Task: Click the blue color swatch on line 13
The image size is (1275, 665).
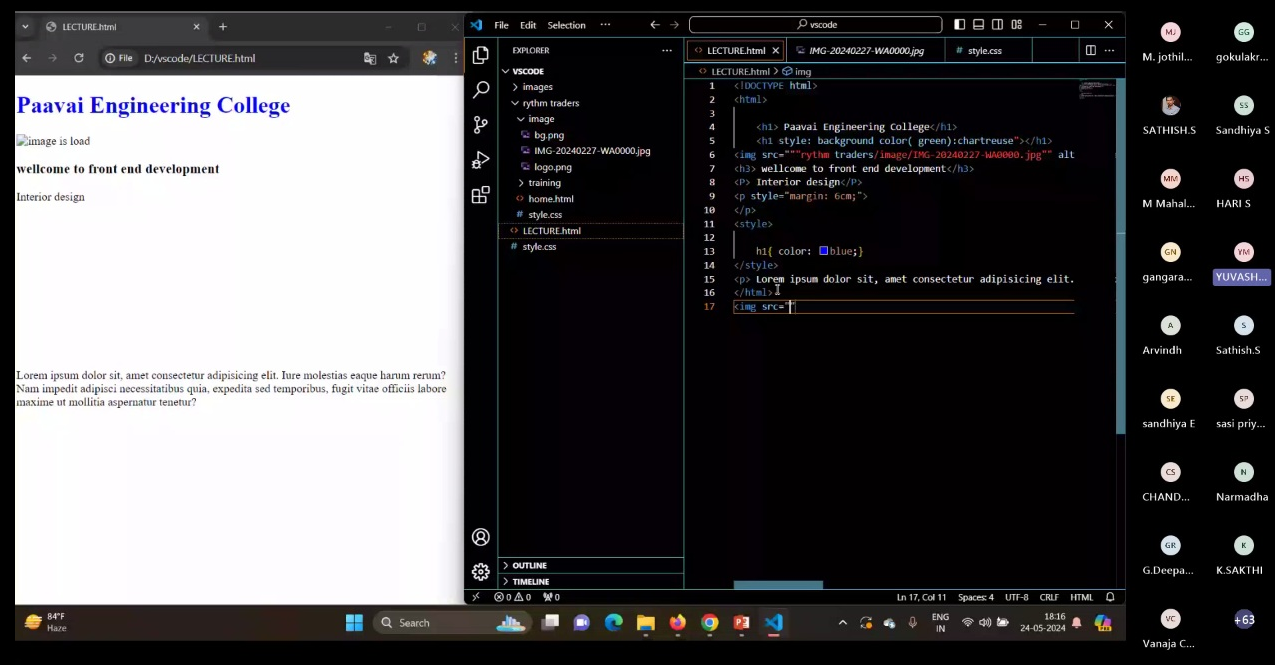Action: 823,251
